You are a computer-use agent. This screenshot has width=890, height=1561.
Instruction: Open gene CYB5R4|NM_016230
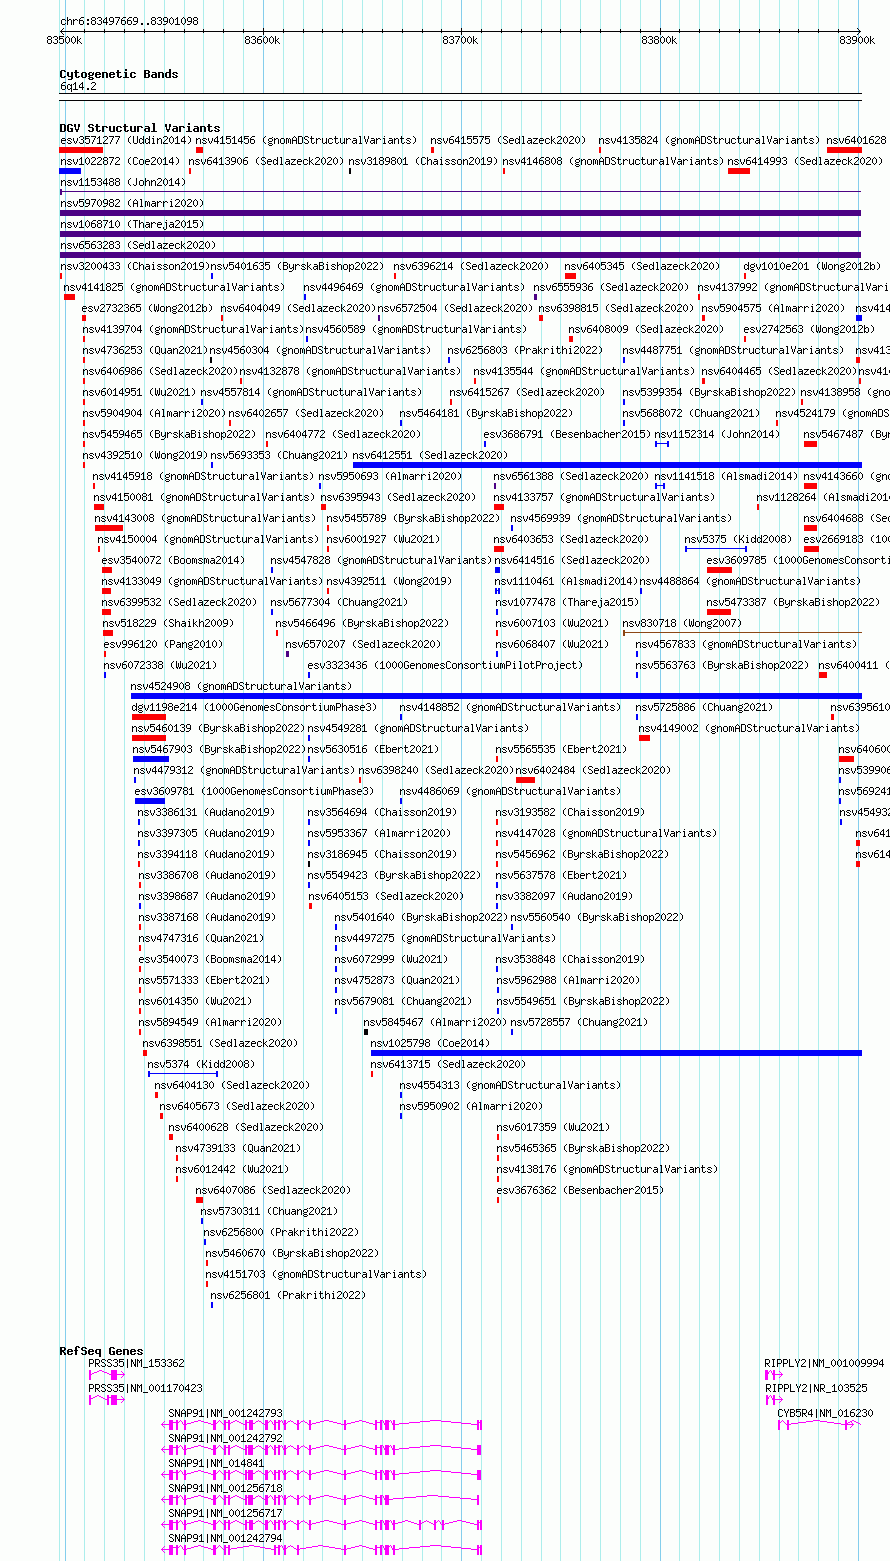825,1413
